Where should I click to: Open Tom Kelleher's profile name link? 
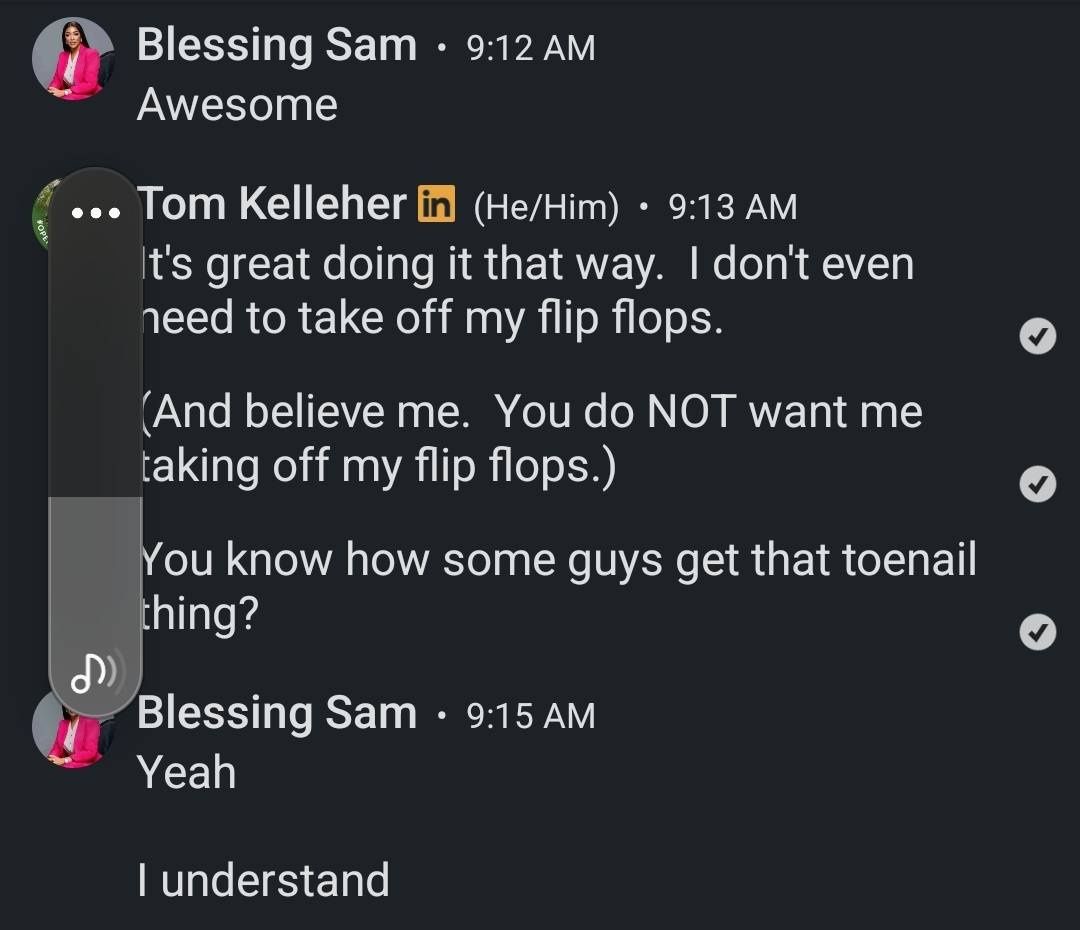coord(274,204)
